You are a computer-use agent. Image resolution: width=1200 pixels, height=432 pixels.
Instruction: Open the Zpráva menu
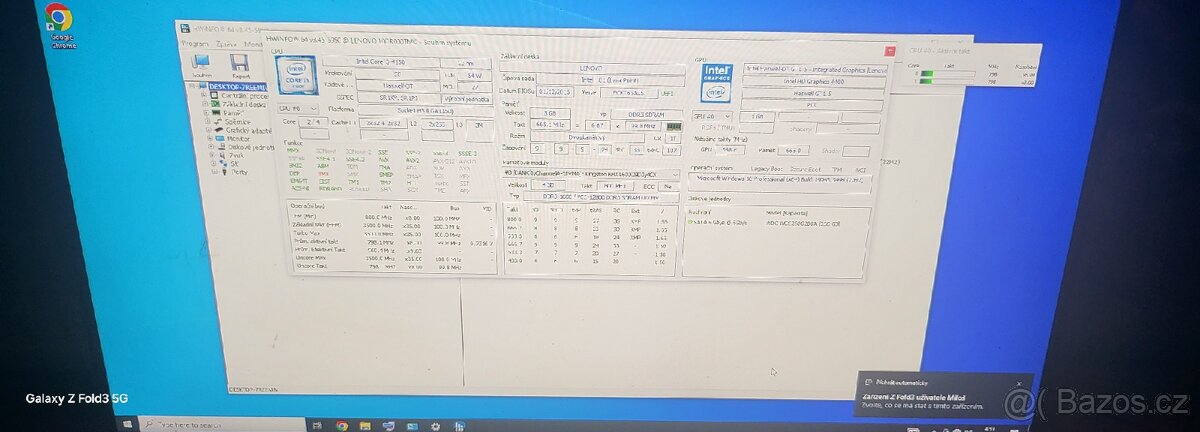pyautogui.click(x=227, y=44)
